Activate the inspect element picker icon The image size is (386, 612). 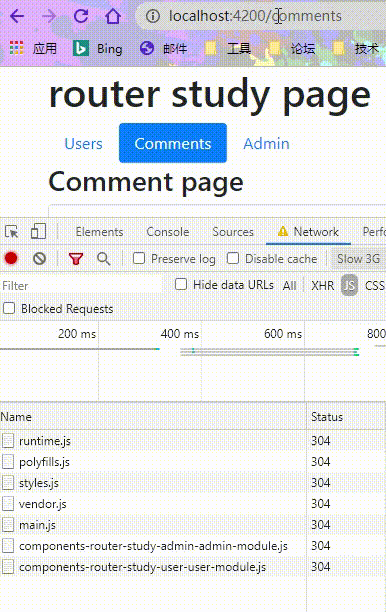click(x=12, y=231)
